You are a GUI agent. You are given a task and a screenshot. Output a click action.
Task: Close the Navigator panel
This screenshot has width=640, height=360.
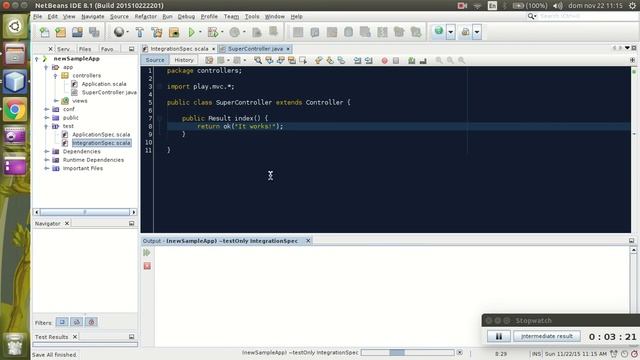tap(67, 223)
